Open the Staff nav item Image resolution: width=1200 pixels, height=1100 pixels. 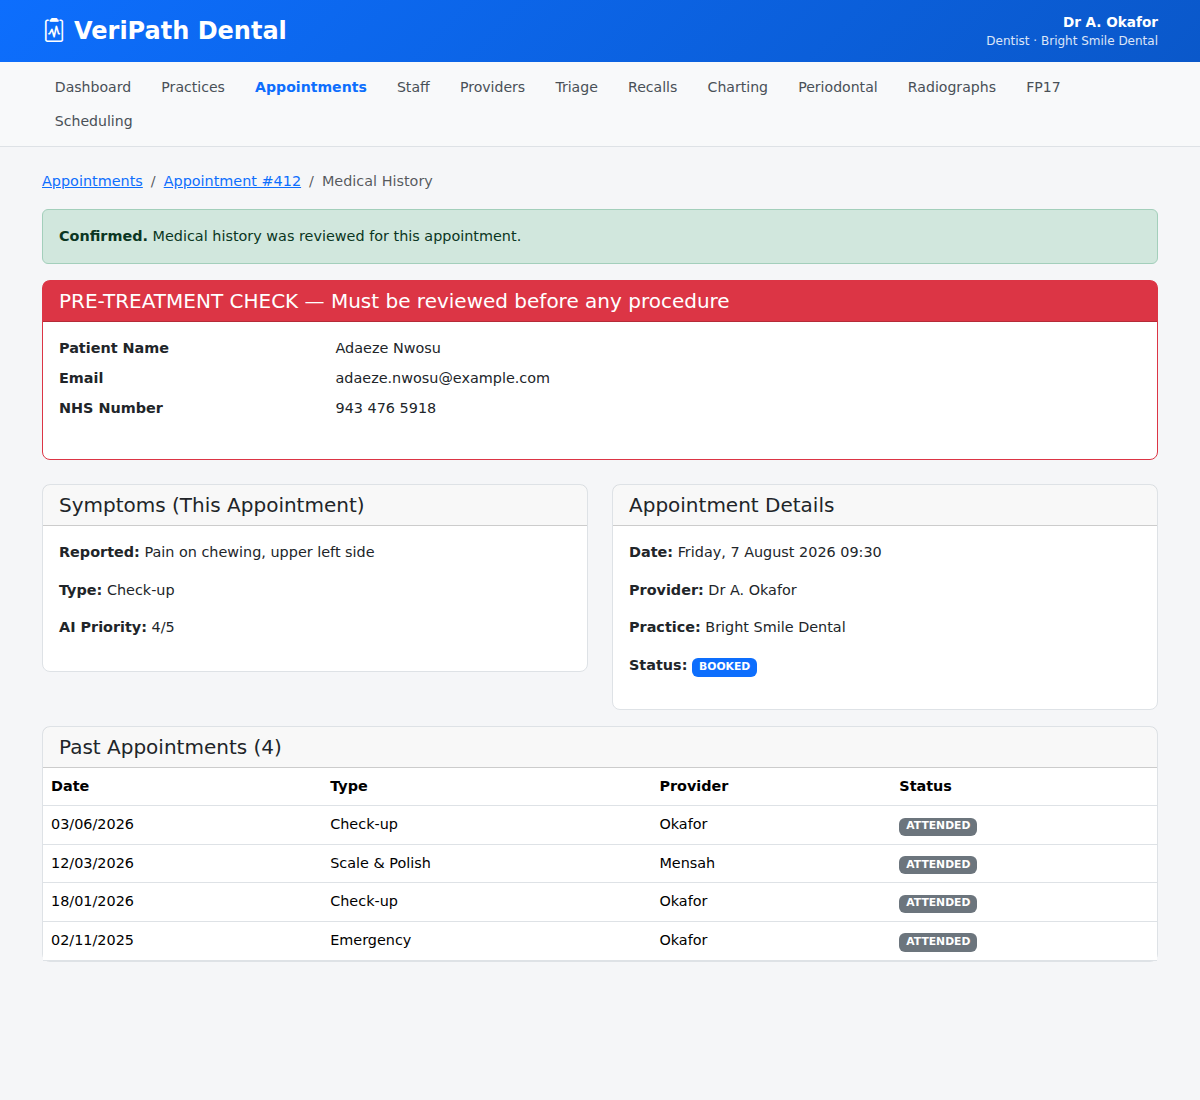(x=413, y=87)
